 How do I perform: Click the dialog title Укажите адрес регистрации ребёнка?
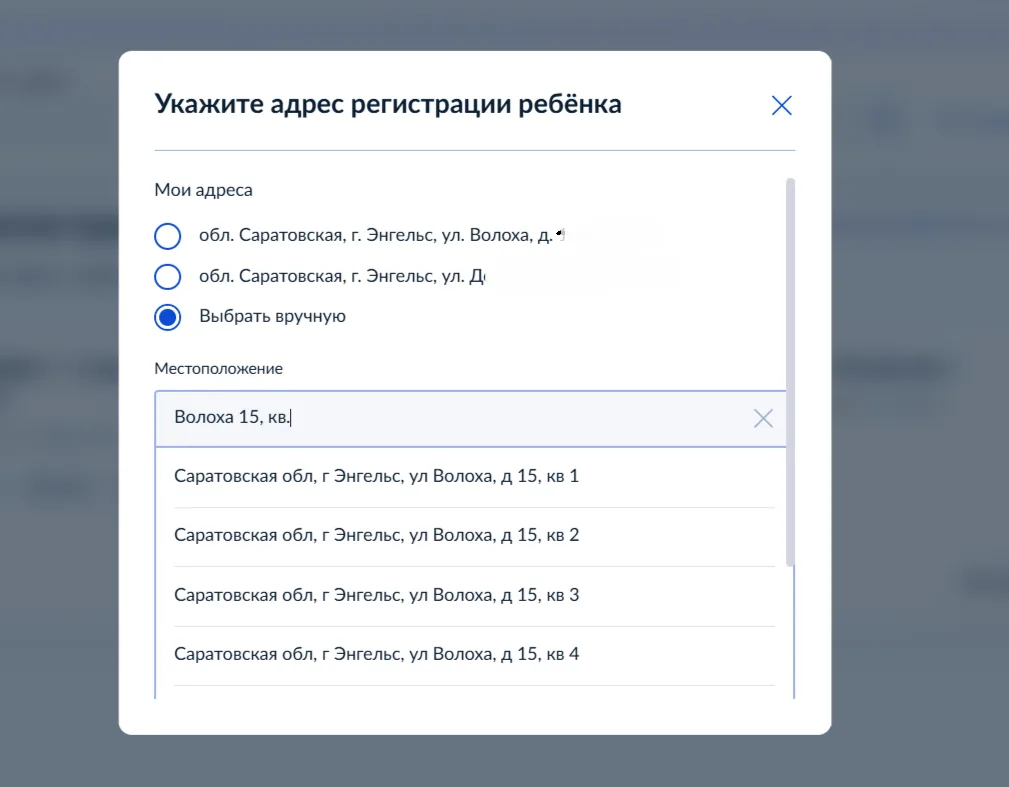point(388,104)
